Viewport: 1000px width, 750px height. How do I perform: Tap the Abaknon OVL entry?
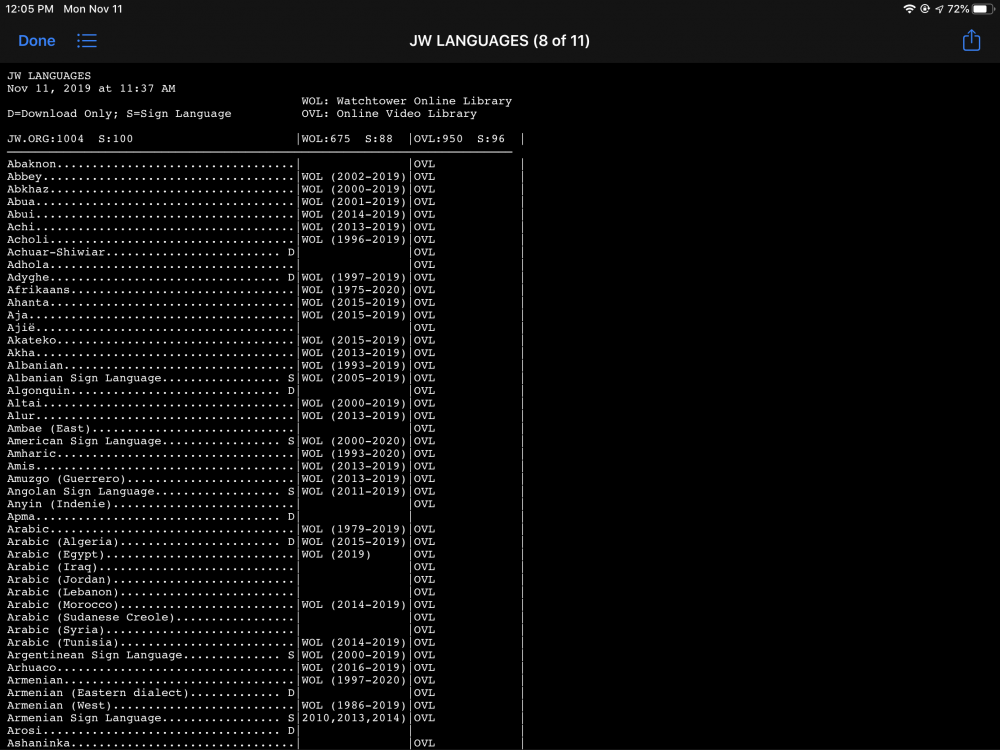tap(425, 164)
